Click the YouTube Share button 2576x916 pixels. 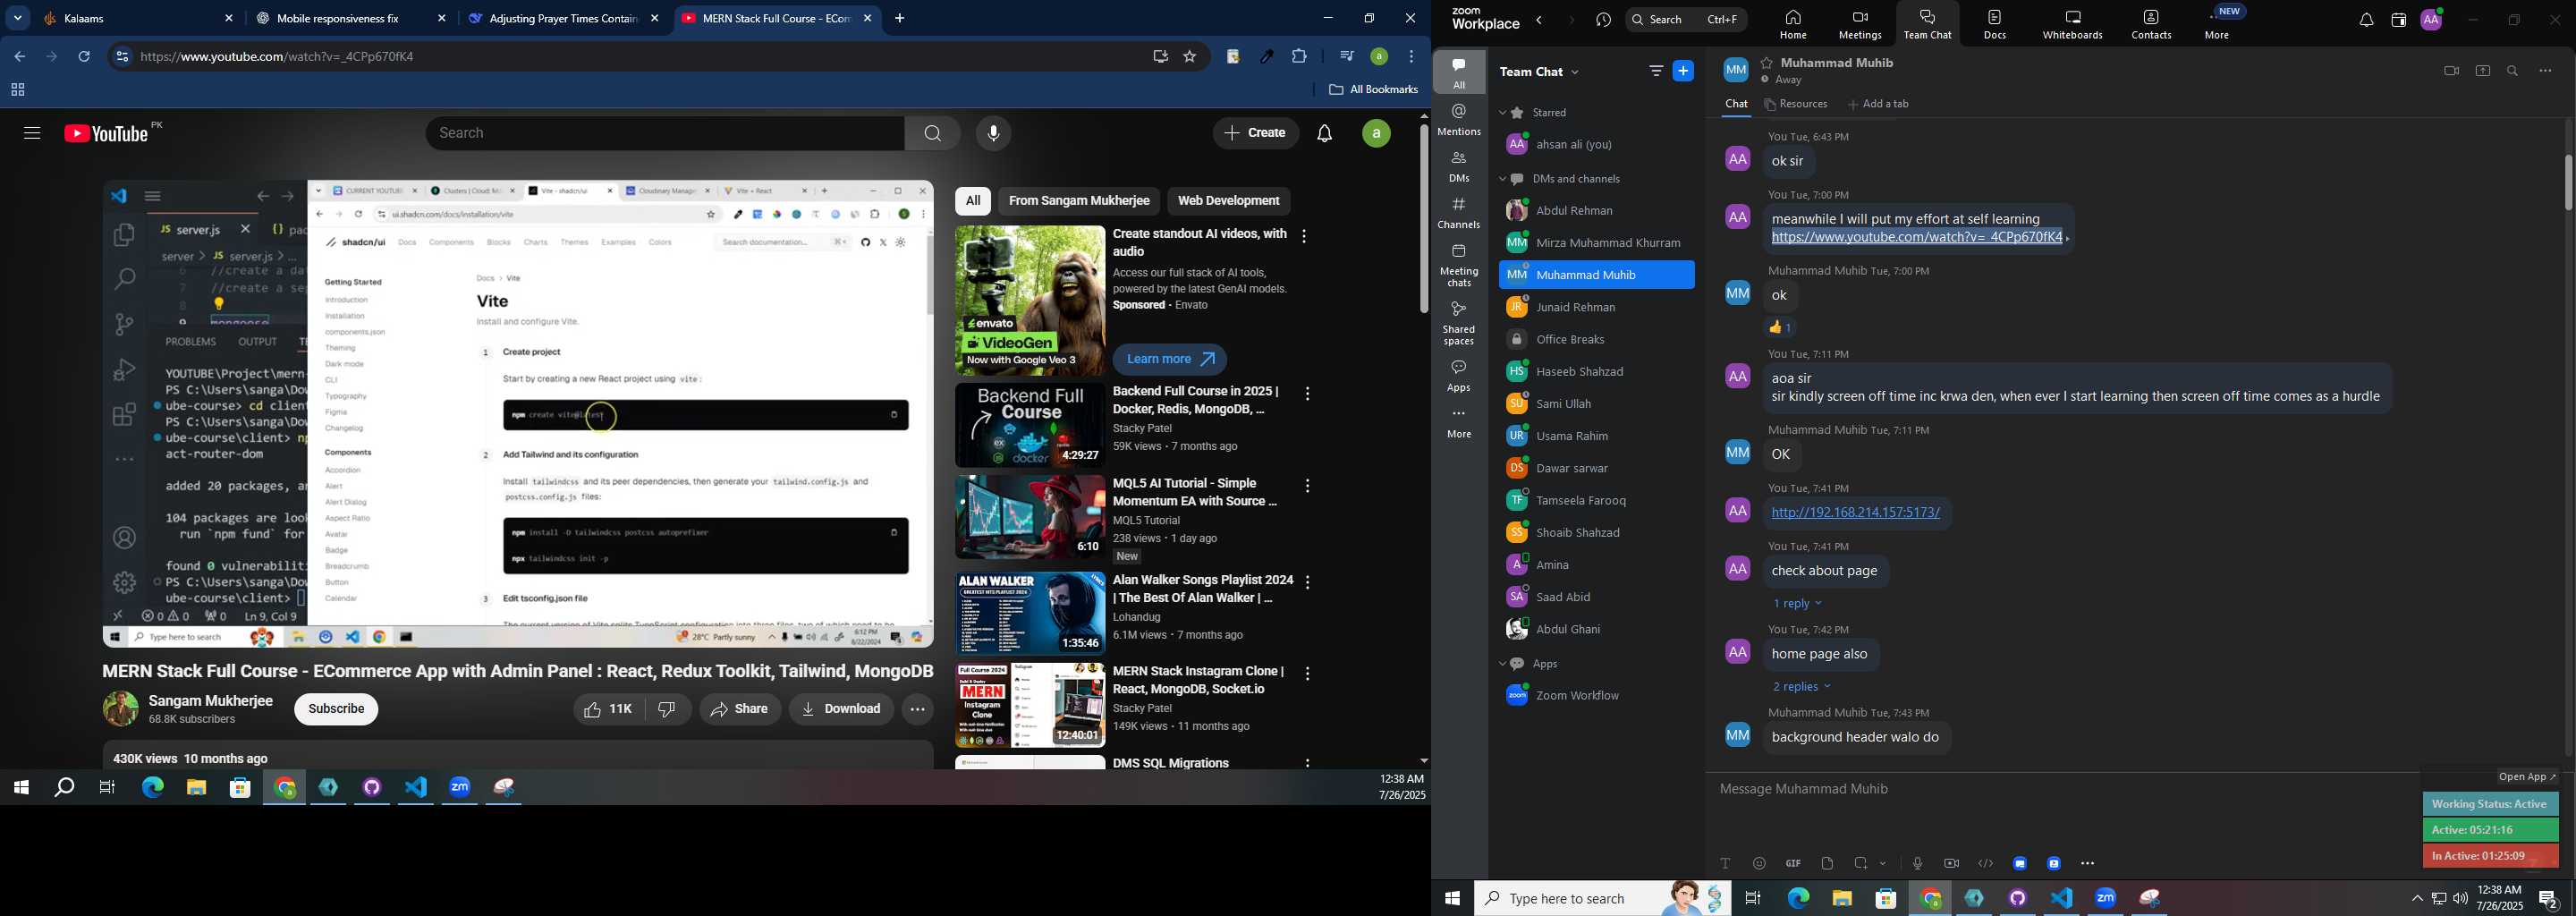point(740,709)
